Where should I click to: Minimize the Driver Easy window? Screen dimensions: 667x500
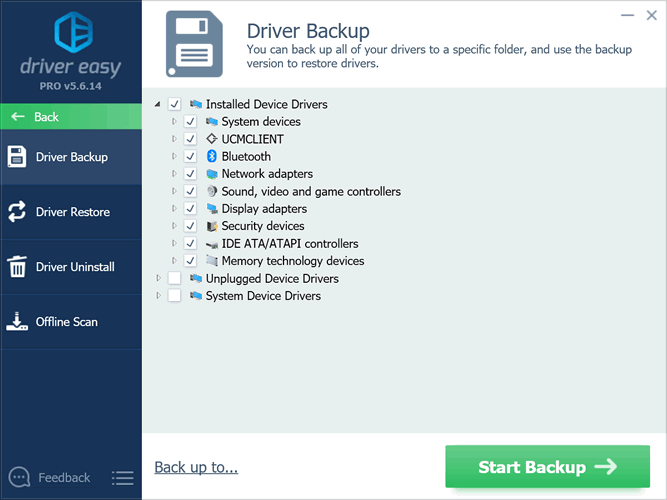pos(627,15)
